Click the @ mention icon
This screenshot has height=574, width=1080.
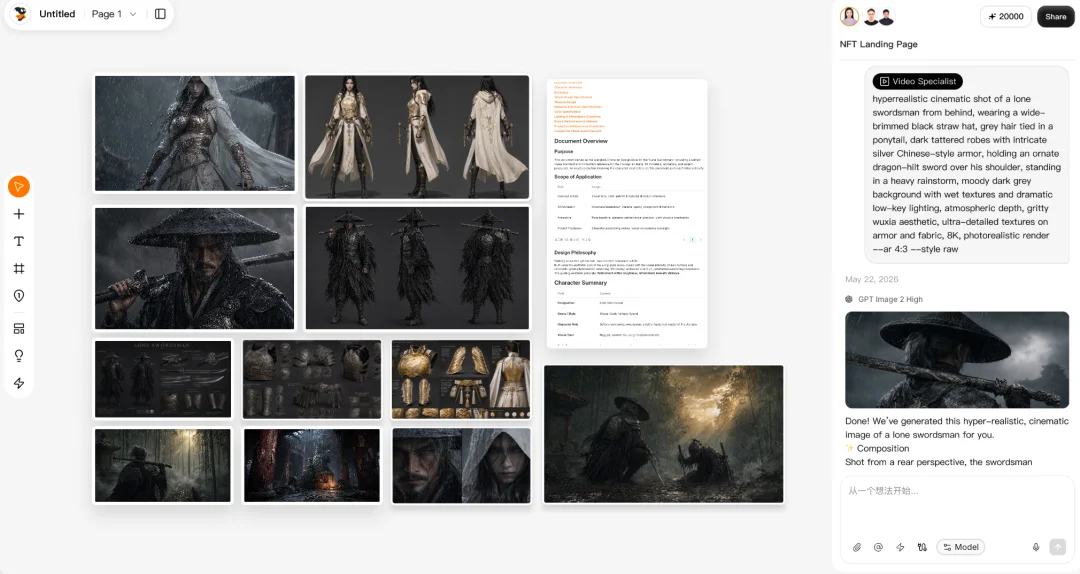(x=878, y=547)
